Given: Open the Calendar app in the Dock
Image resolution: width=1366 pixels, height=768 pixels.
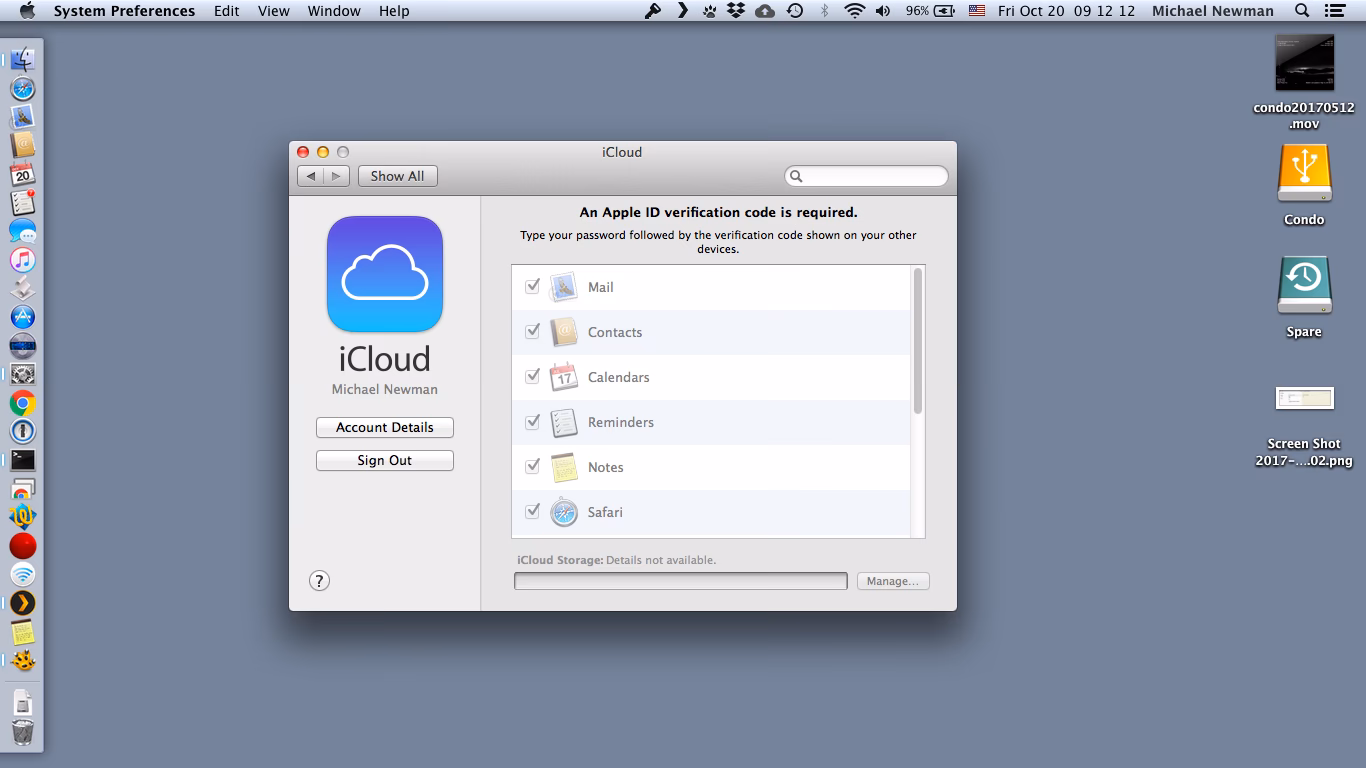Looking at the screenshot, I should coord(22,174).
